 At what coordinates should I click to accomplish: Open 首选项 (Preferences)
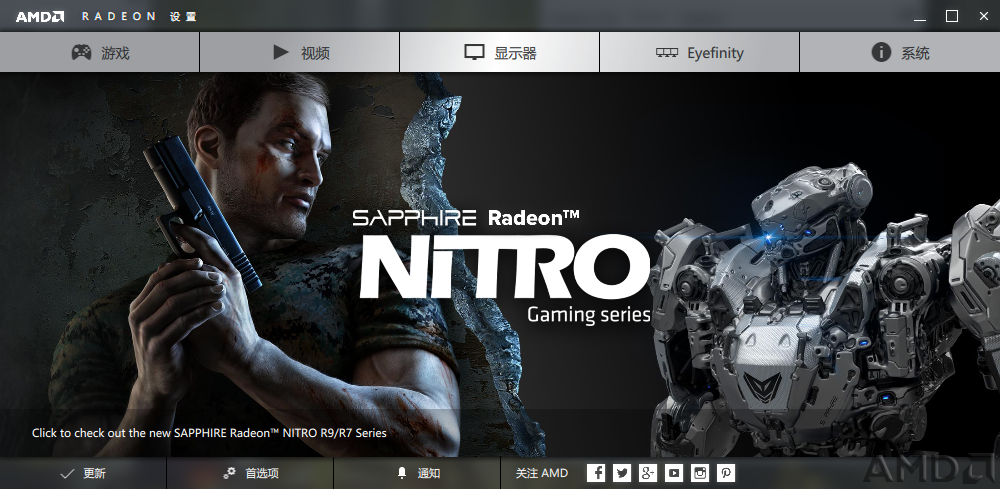point(250,473)
